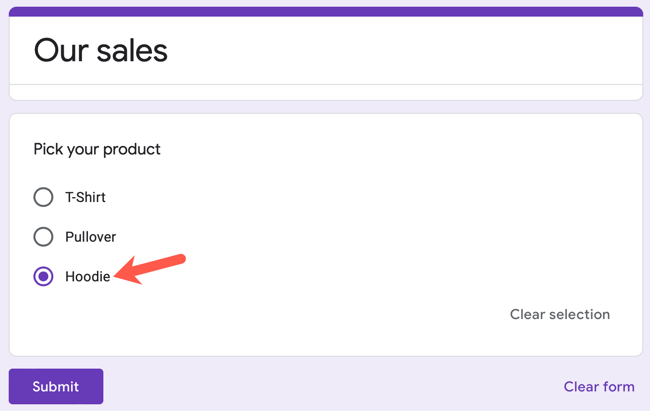Click the purple accent bar above the title

pos(325,11)
